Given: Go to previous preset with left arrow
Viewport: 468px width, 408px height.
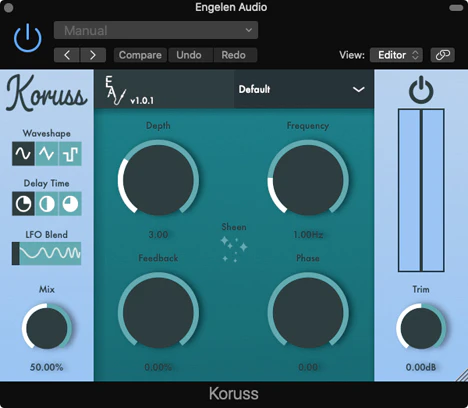Looking at the screenshot, I should [x=67, y=55].
